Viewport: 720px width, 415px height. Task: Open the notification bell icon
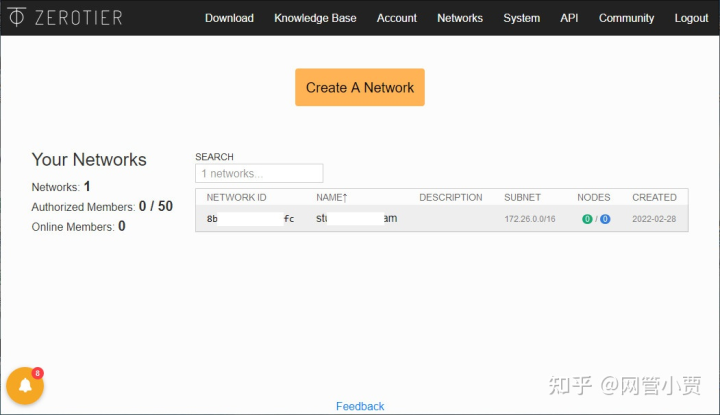25,386
